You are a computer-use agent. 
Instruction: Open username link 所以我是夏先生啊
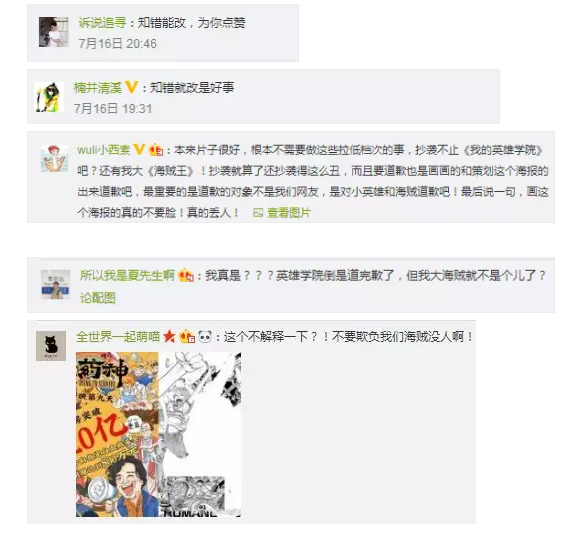tap(127, 275)
